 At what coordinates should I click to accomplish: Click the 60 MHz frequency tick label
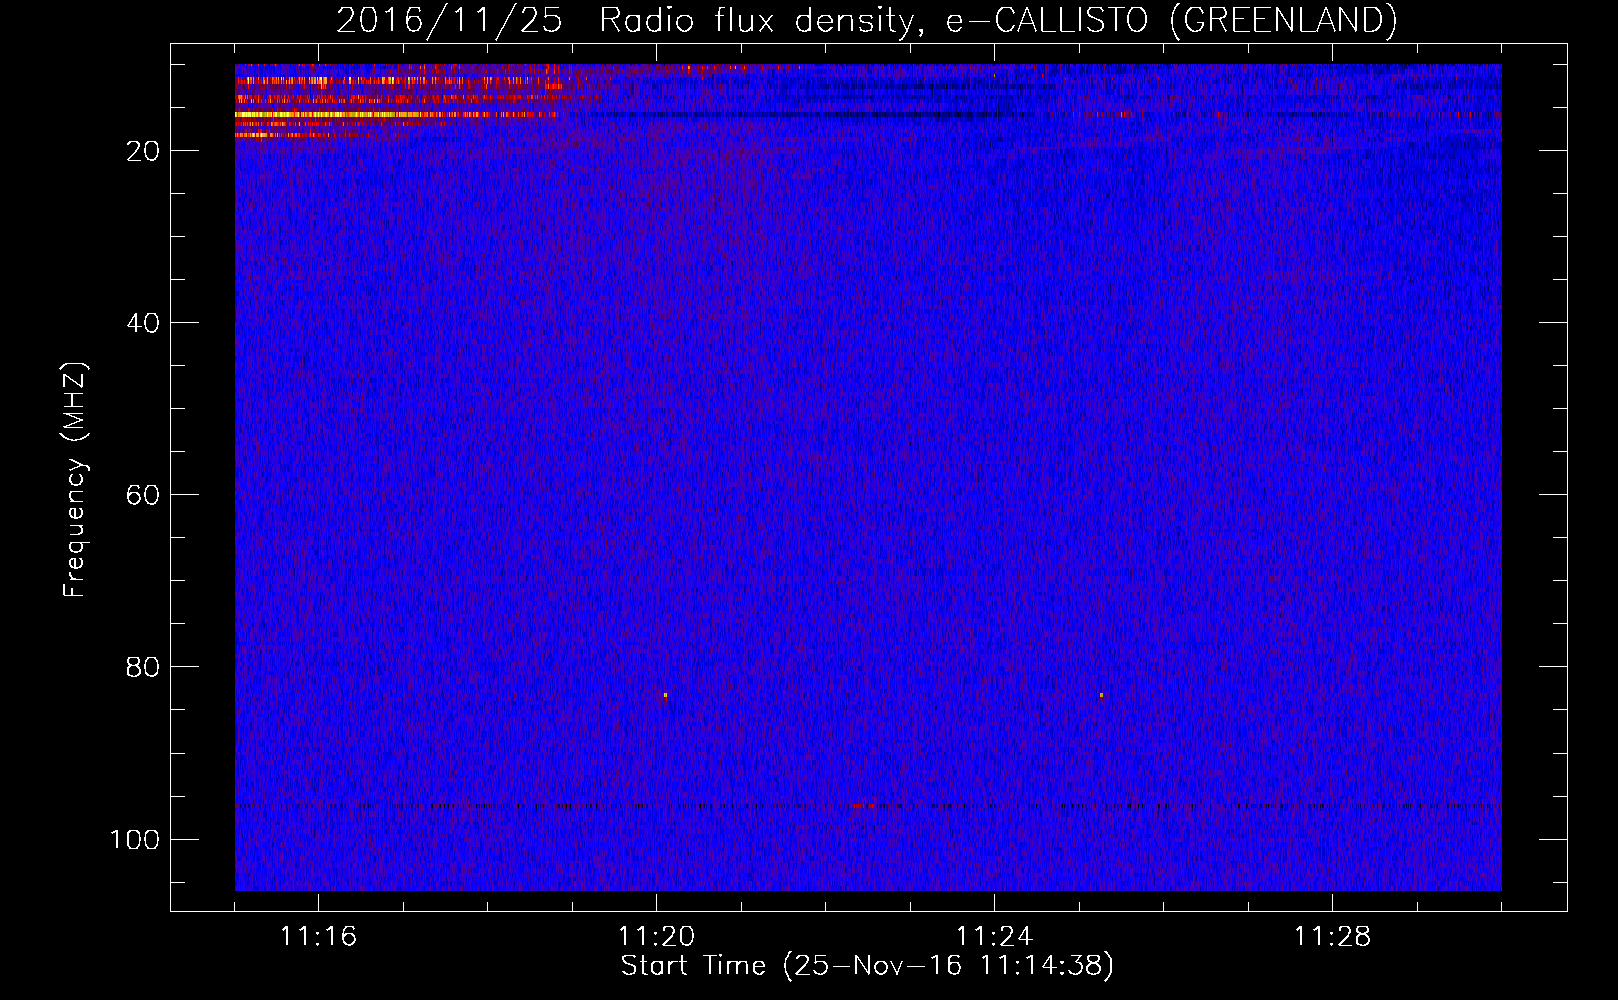(x=143, y=495)
